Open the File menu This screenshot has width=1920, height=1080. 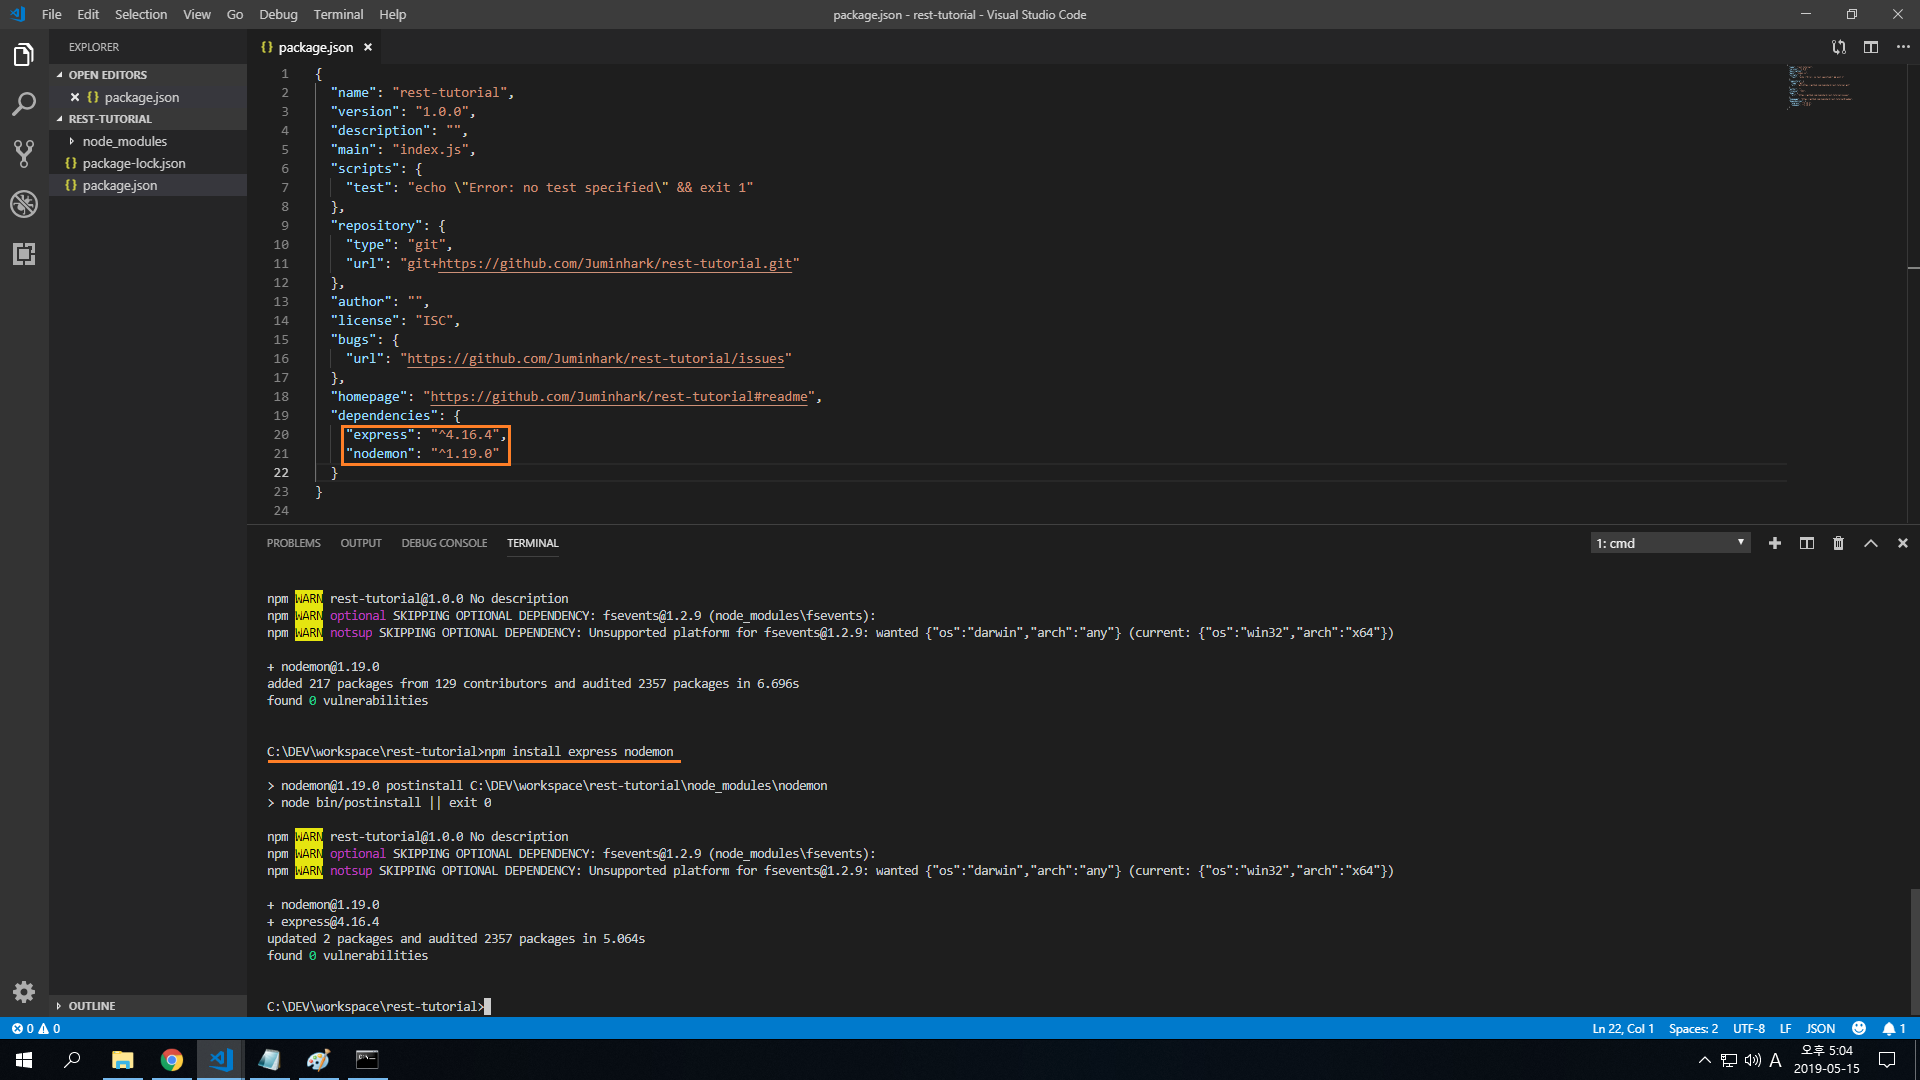51,14
